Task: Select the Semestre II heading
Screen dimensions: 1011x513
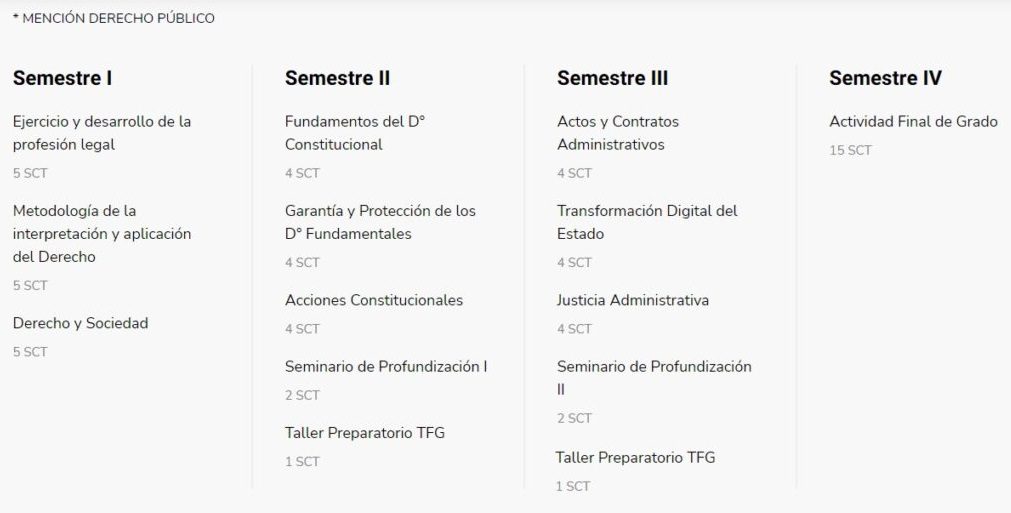Action: coord(337,78)
